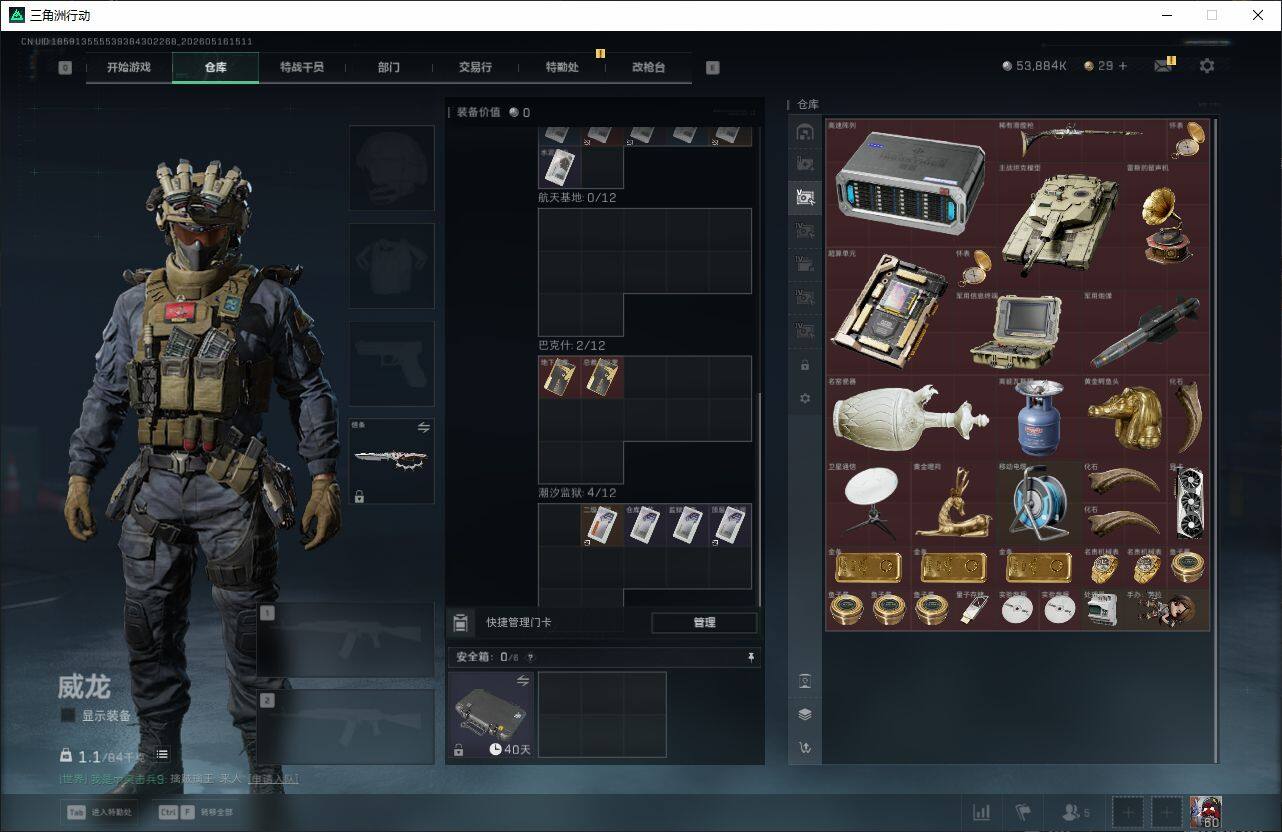Click the 53,884K currency balance

[x=1034, y=66]
